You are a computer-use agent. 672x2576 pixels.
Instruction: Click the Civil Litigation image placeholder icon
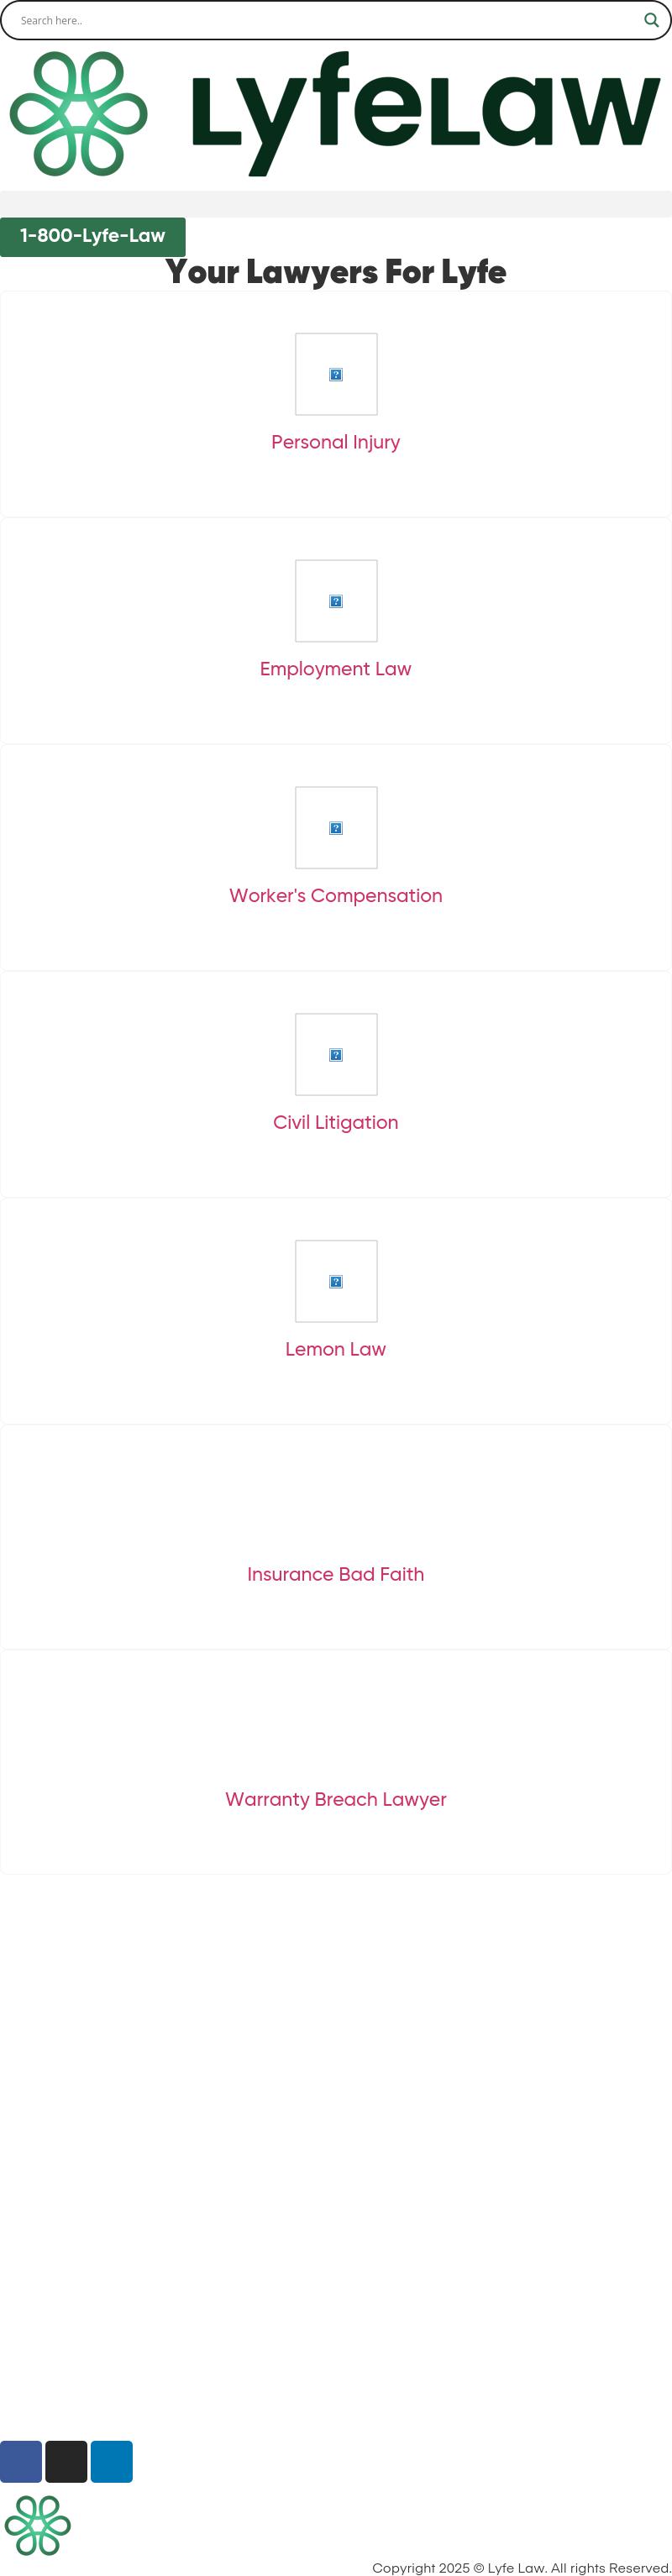335,1054
